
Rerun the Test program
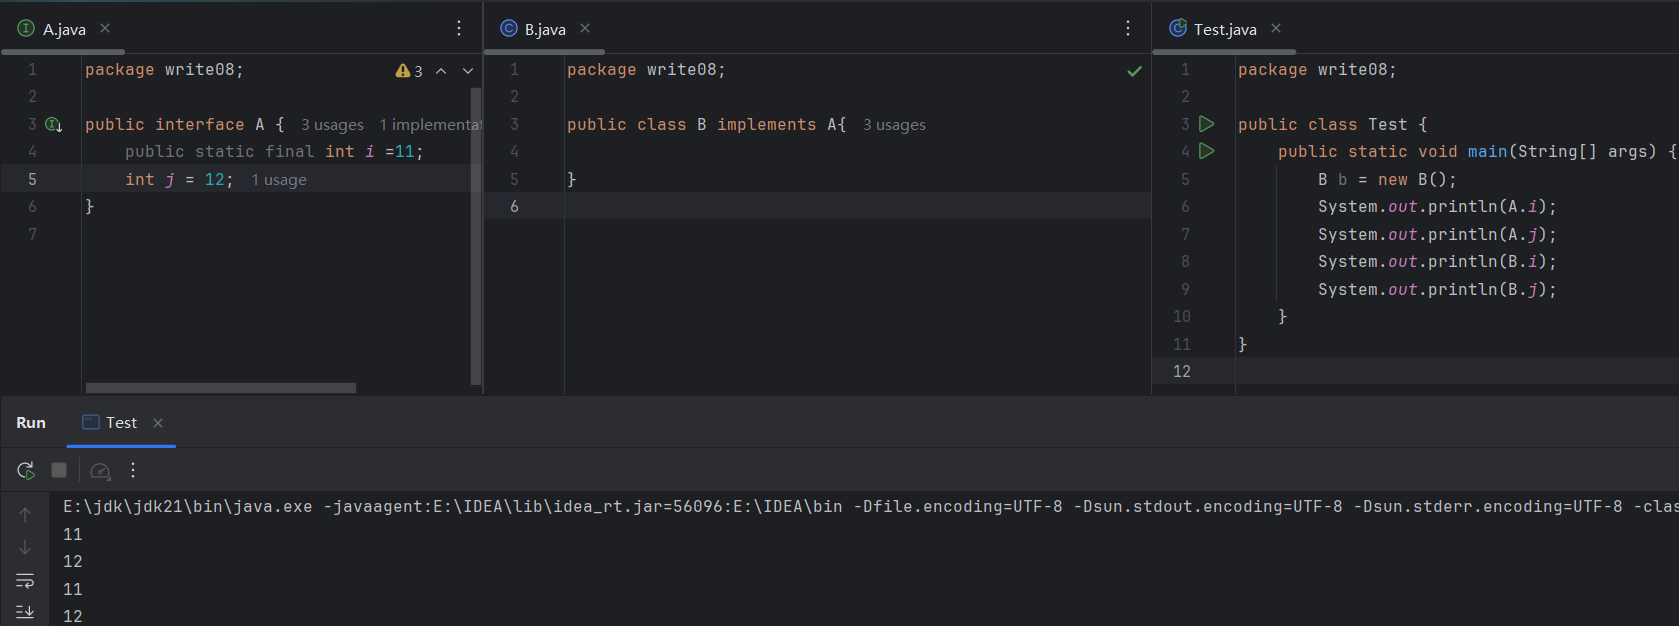tap(26, 470)
